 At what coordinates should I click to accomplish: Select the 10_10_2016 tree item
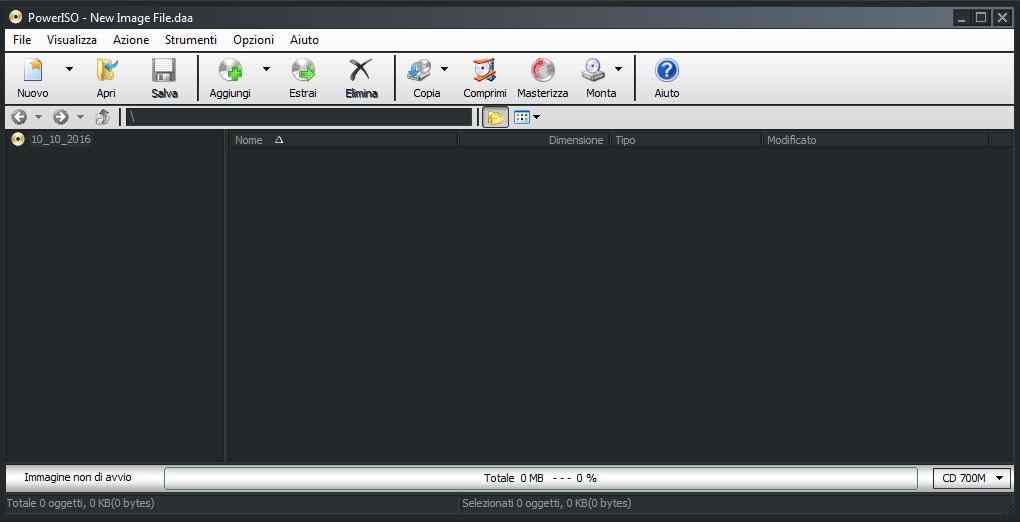(61, 139)
